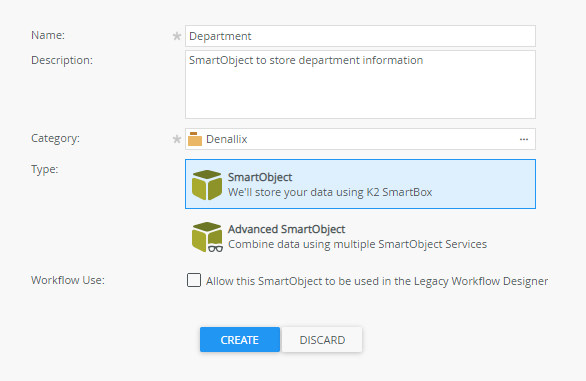Click the Denallix category text
The image size is (586, 381).
pos(226,139)
